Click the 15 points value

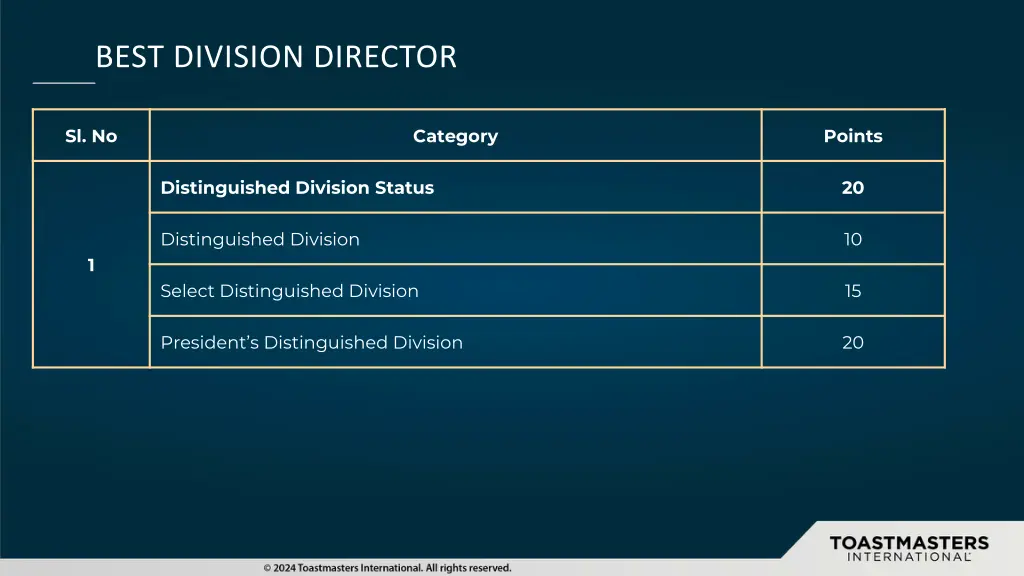(x=853, y=291)
